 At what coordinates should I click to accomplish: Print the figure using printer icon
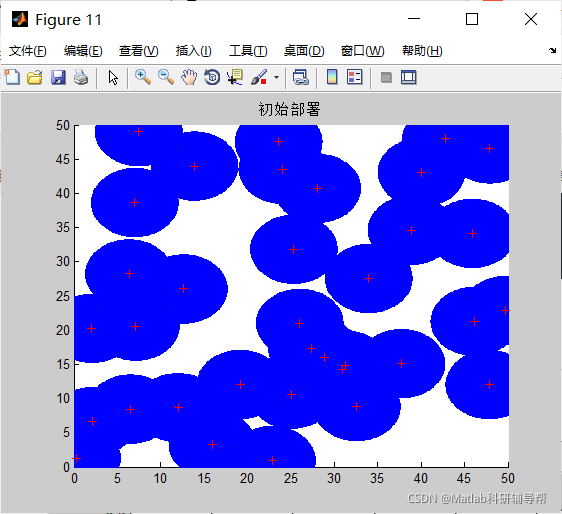click(x=81, y=77)
